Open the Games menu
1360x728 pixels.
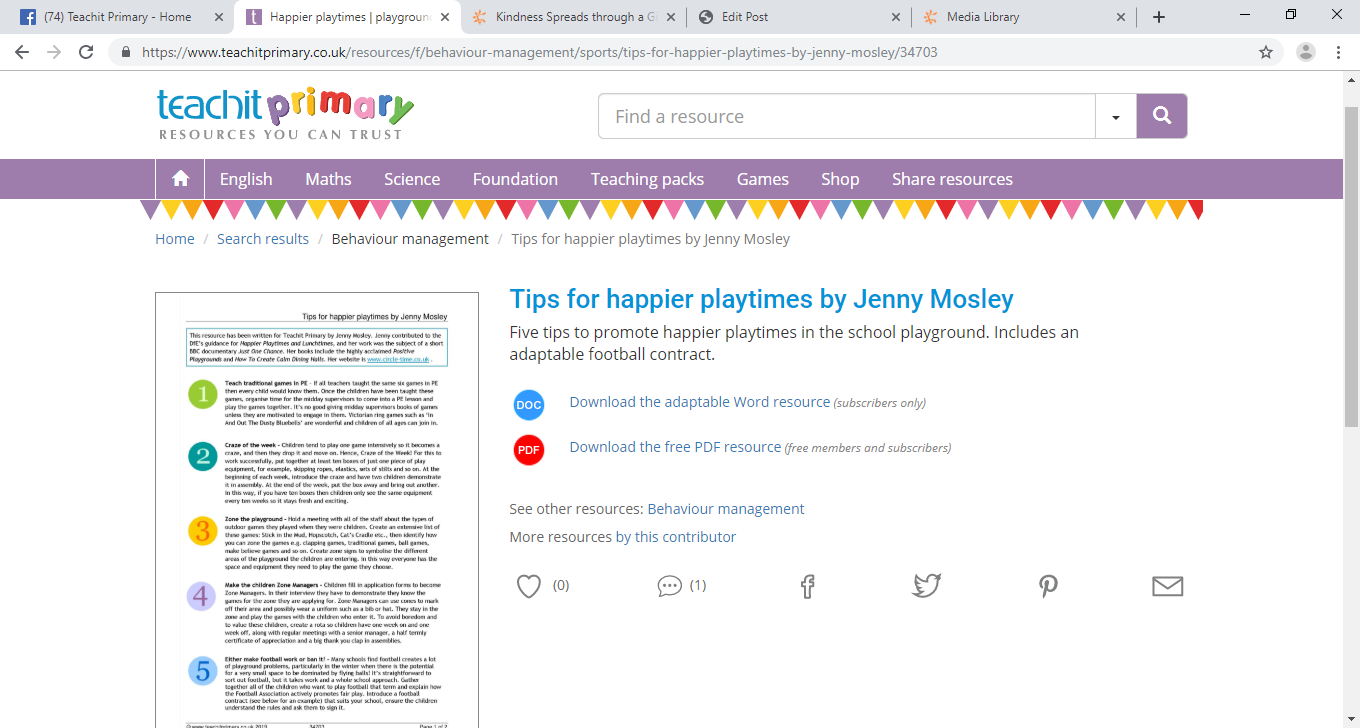(x=763, y=179)
